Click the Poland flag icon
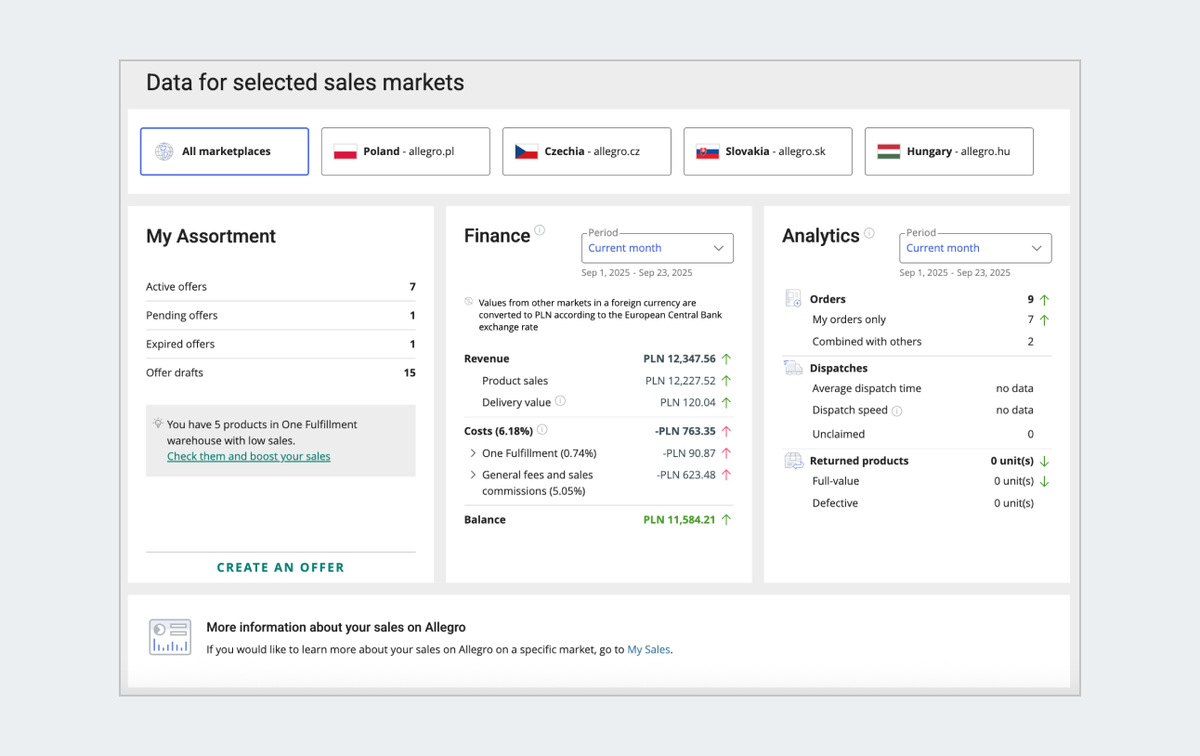This screenshot has width=1200, height=756. coord(345,150)
